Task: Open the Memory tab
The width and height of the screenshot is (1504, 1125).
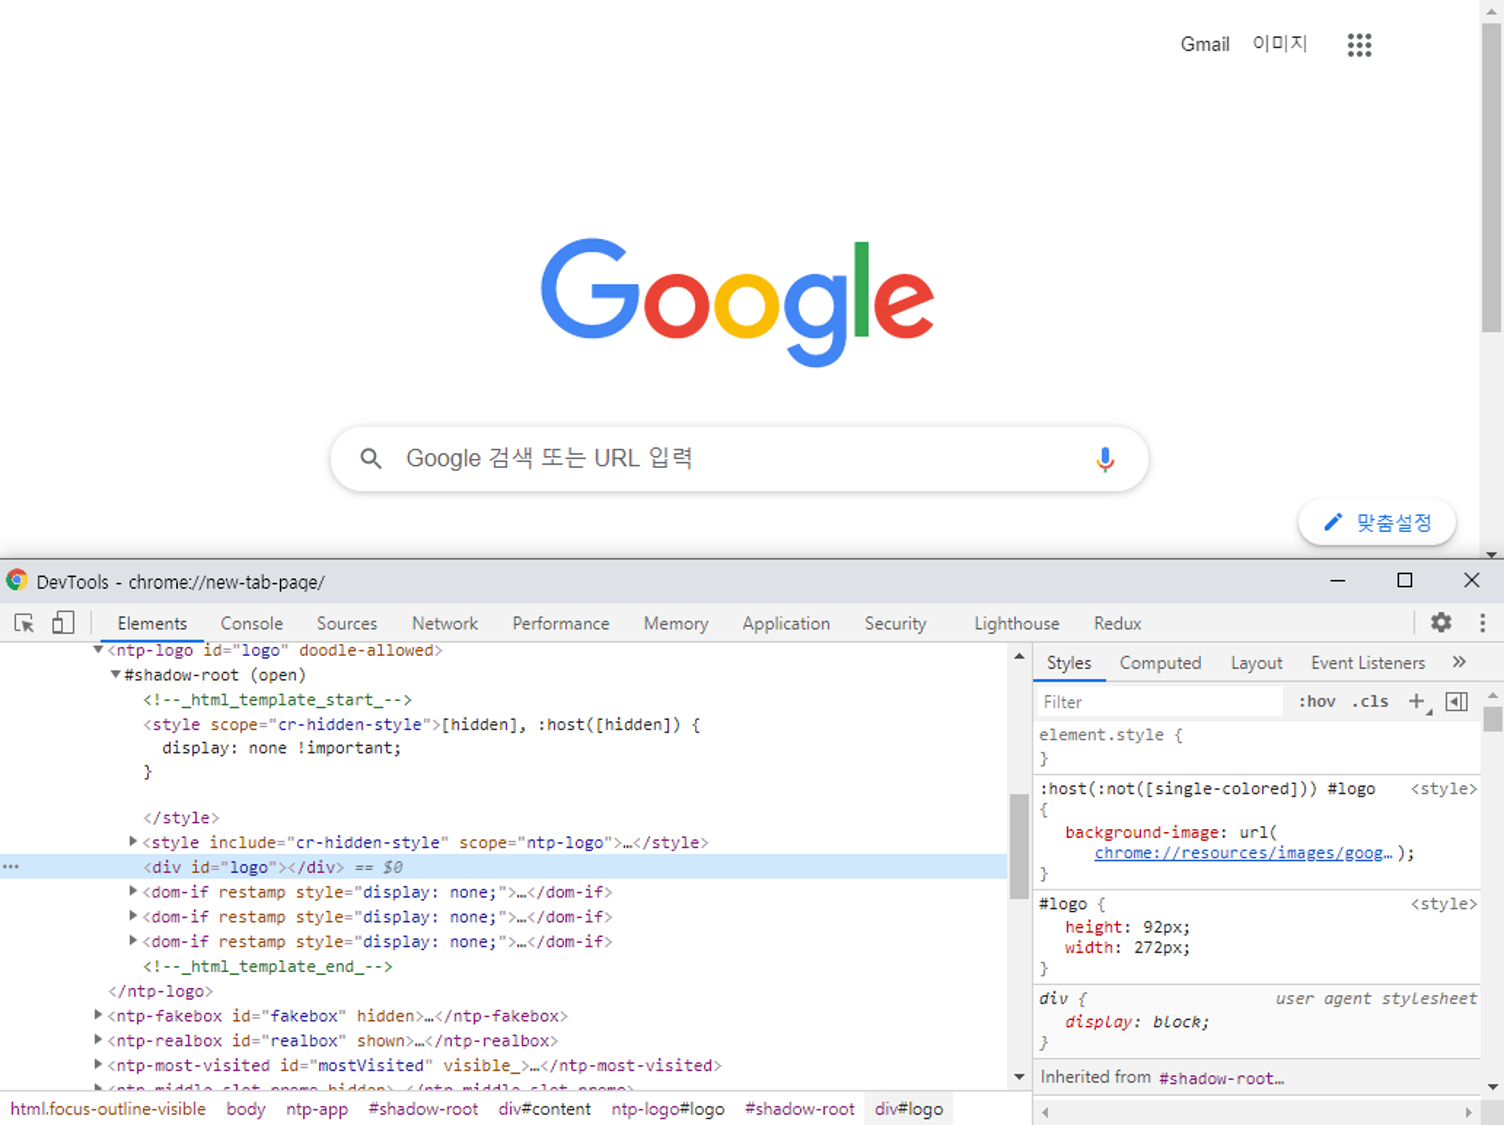Action: 676,623
